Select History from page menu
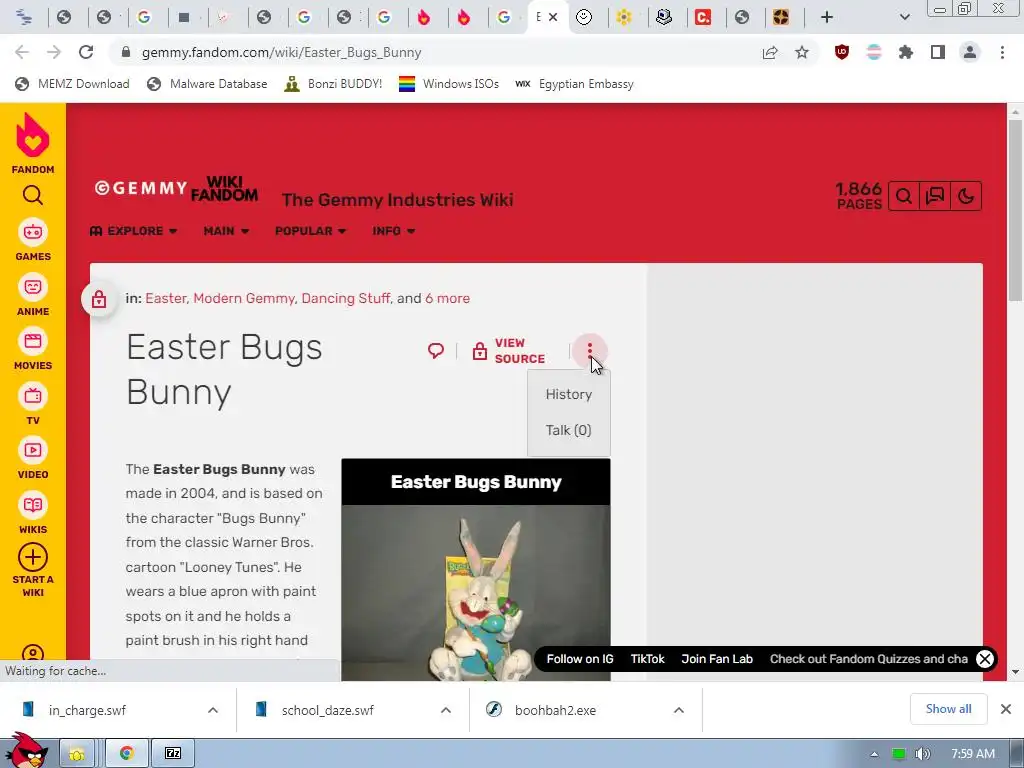The width and height of the screenshot is (1024, 768). (569, 394)
